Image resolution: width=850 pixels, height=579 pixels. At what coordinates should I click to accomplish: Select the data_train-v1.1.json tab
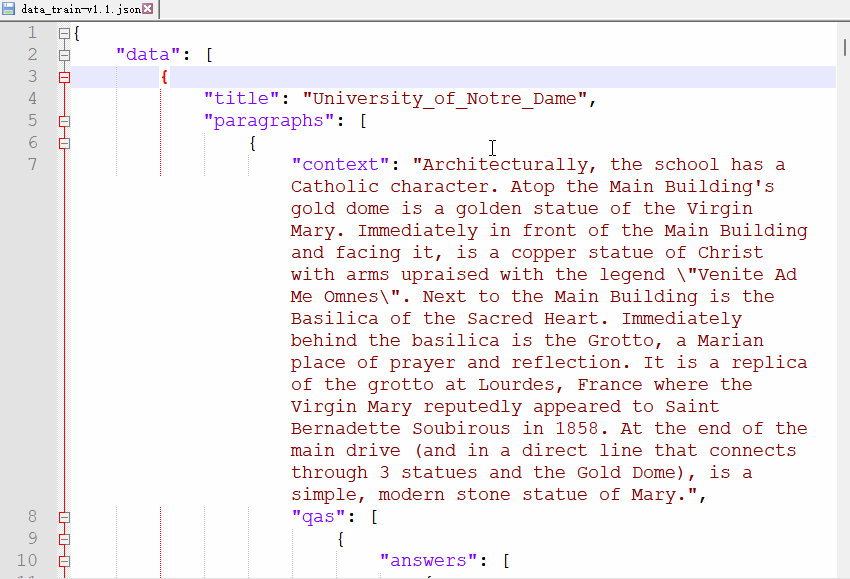pos(80,9)
